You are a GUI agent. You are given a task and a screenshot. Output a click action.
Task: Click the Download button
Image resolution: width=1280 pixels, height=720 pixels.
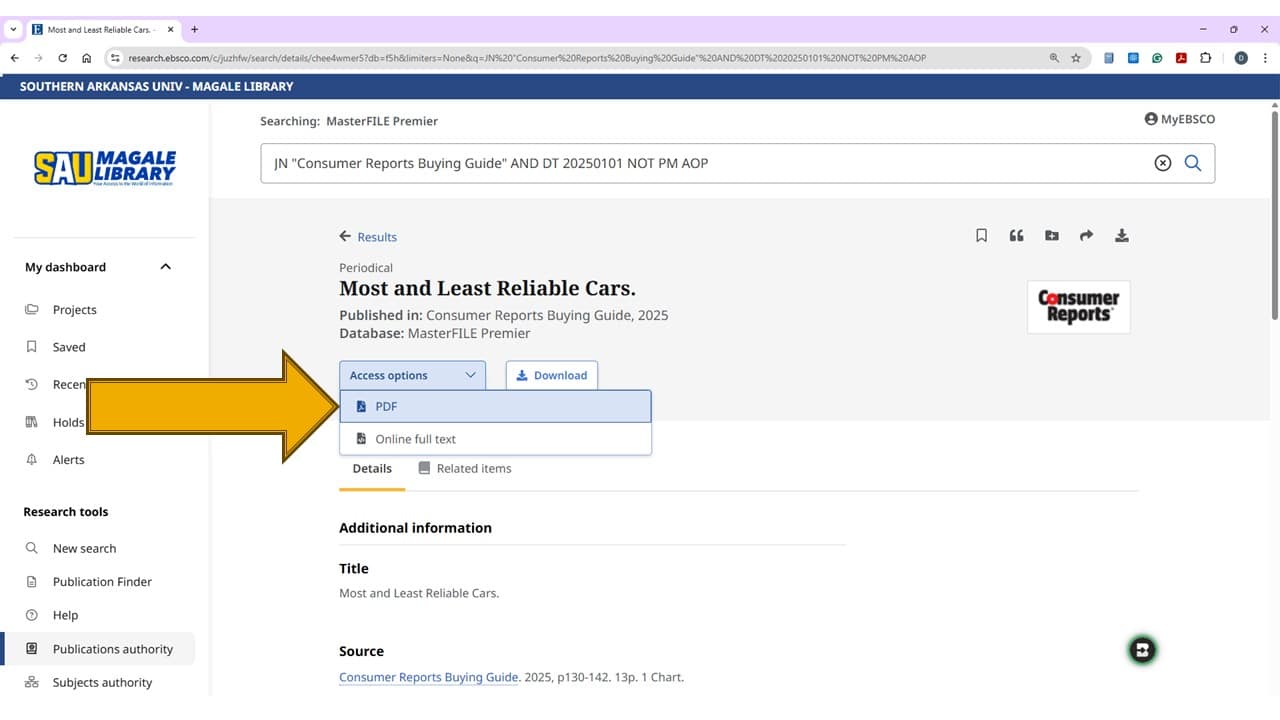pos(552,375)
